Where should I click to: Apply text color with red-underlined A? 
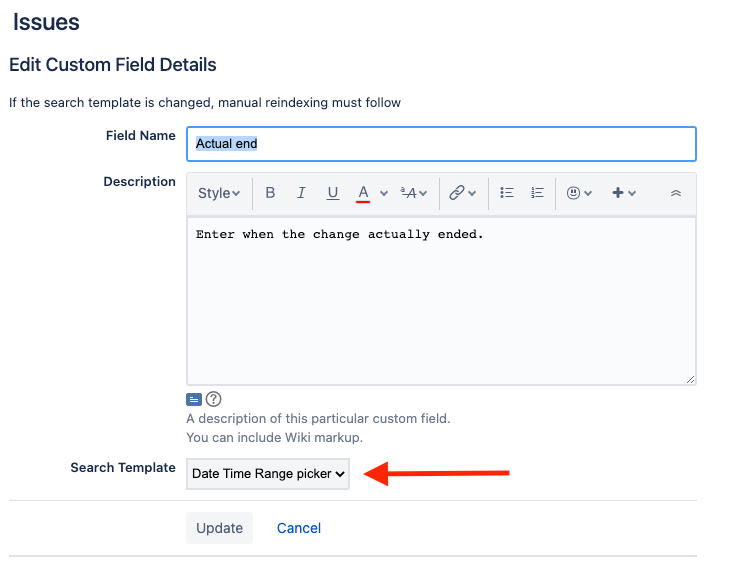point(363,193)
